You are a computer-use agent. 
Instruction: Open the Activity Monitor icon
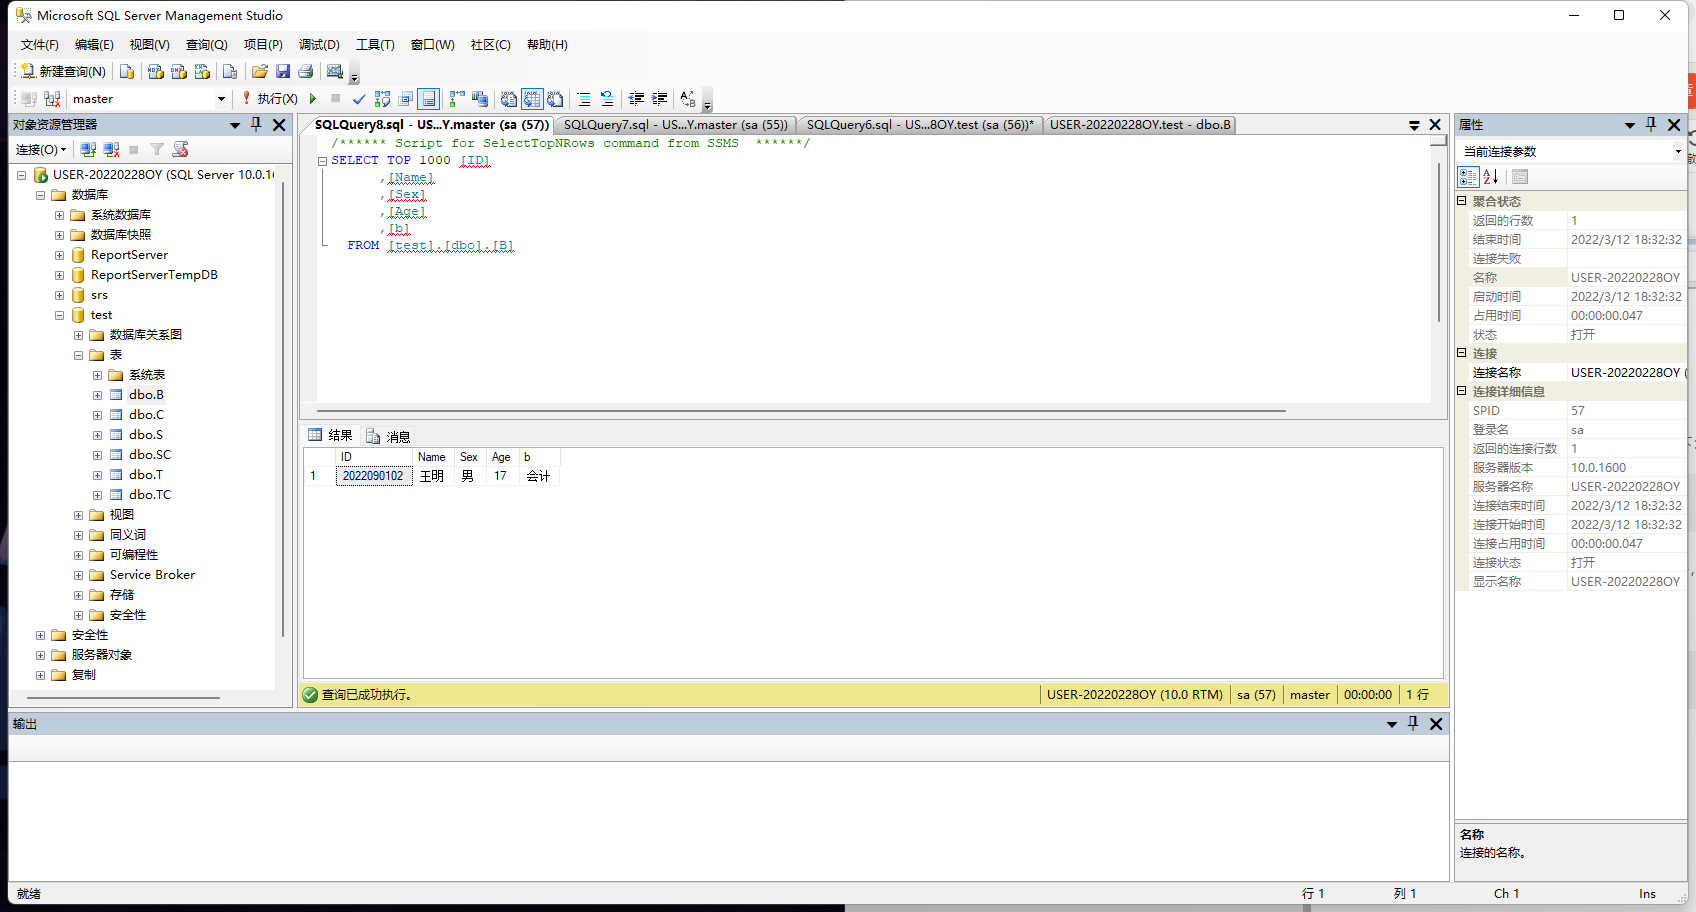pyautogui.click(x=335, y=71)
